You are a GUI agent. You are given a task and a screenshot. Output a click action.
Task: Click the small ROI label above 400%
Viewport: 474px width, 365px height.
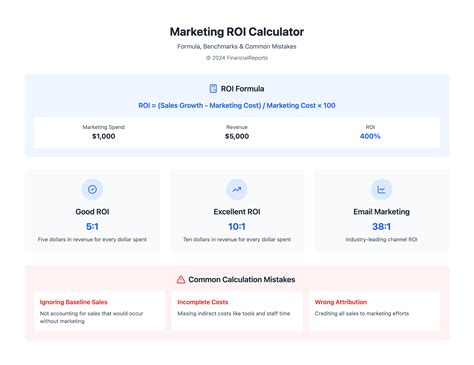tap(370, 127)
